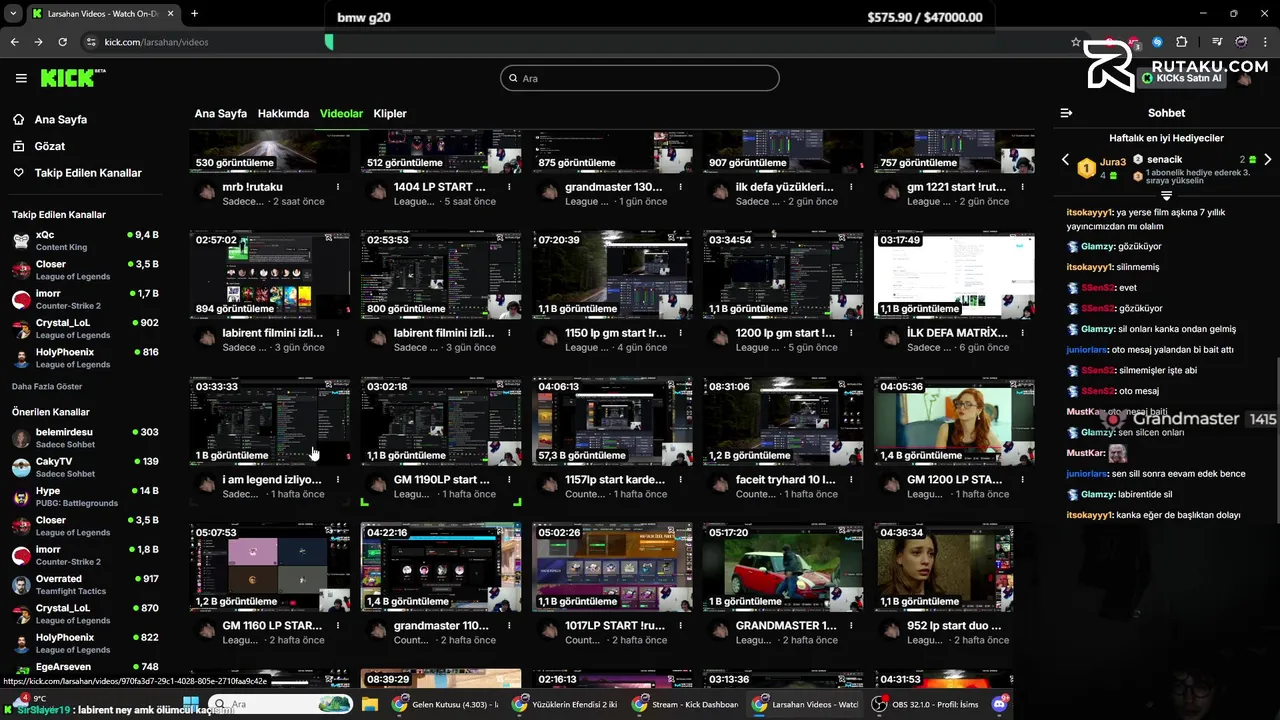Bookmark page with the star icon
The height and width of the screenshot is (720, 1280).
point(1076,42)
